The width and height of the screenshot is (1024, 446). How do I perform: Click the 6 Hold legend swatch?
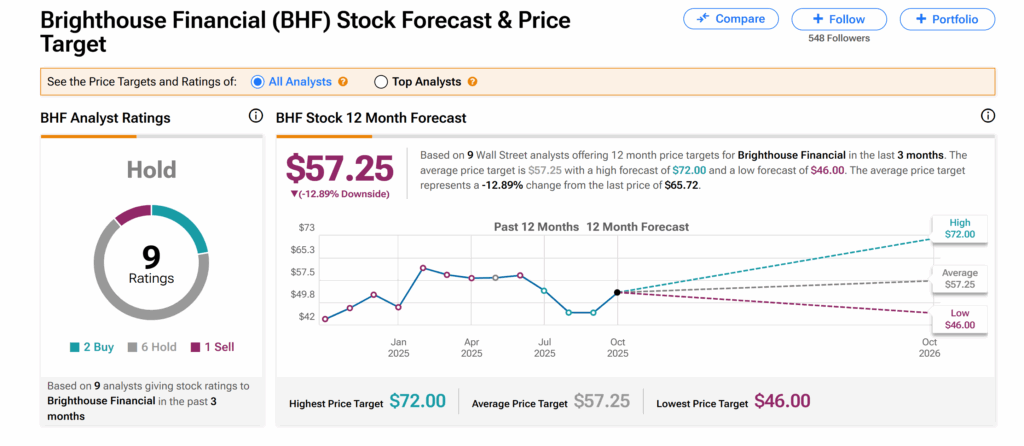(x=132, y=348)
